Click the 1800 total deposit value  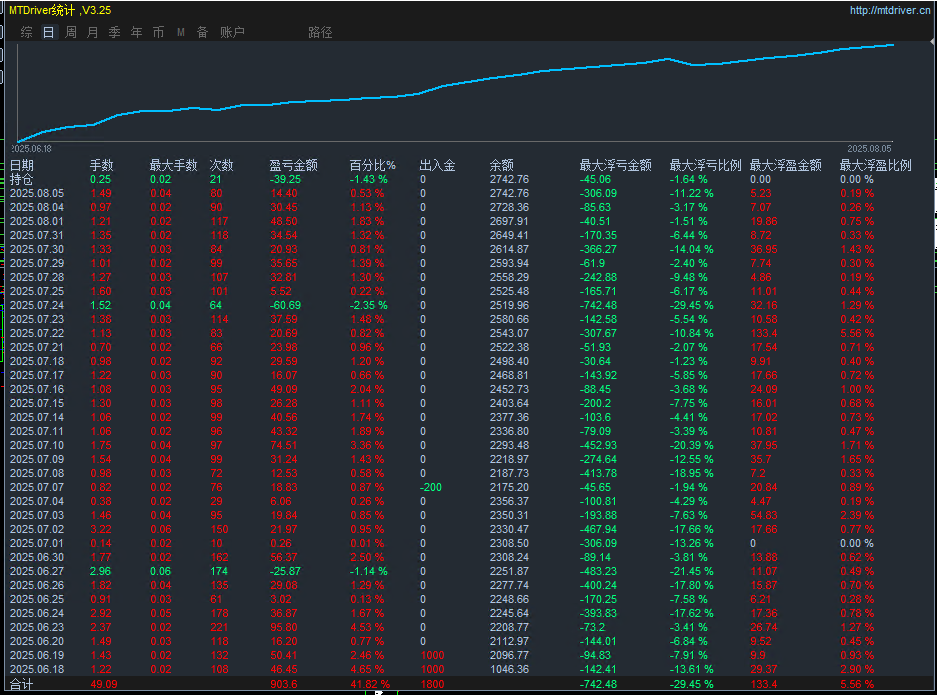[x=433, y=684]
